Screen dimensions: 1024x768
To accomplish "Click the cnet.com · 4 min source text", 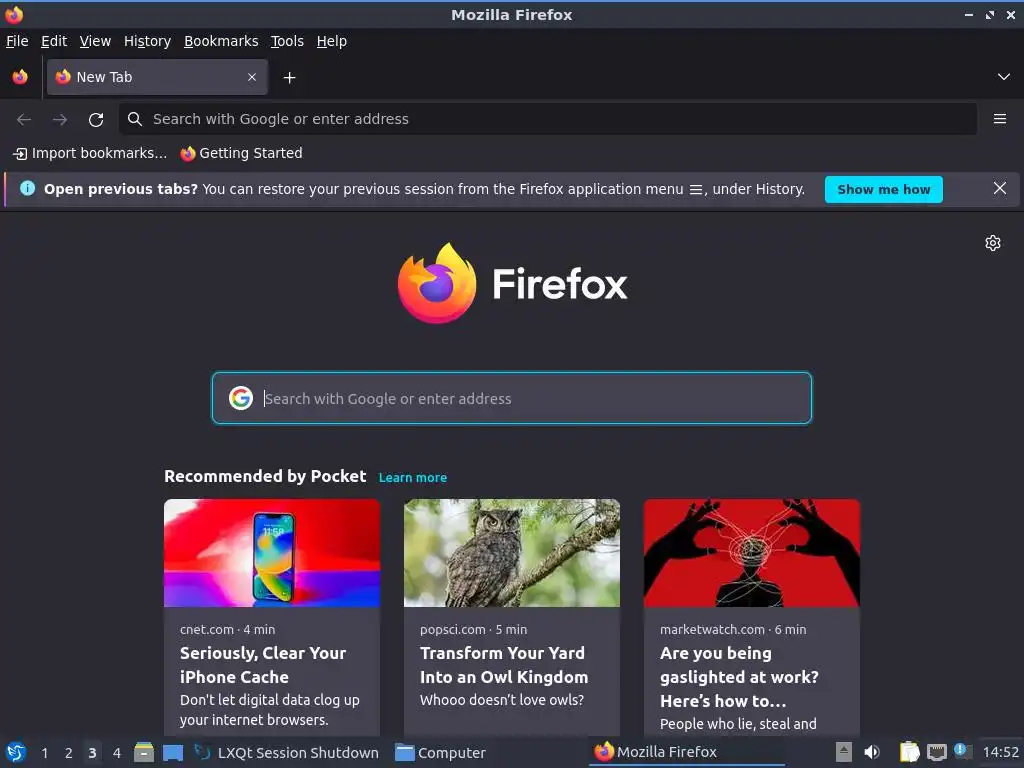I will pyautogui.click(x=227, y=630).
